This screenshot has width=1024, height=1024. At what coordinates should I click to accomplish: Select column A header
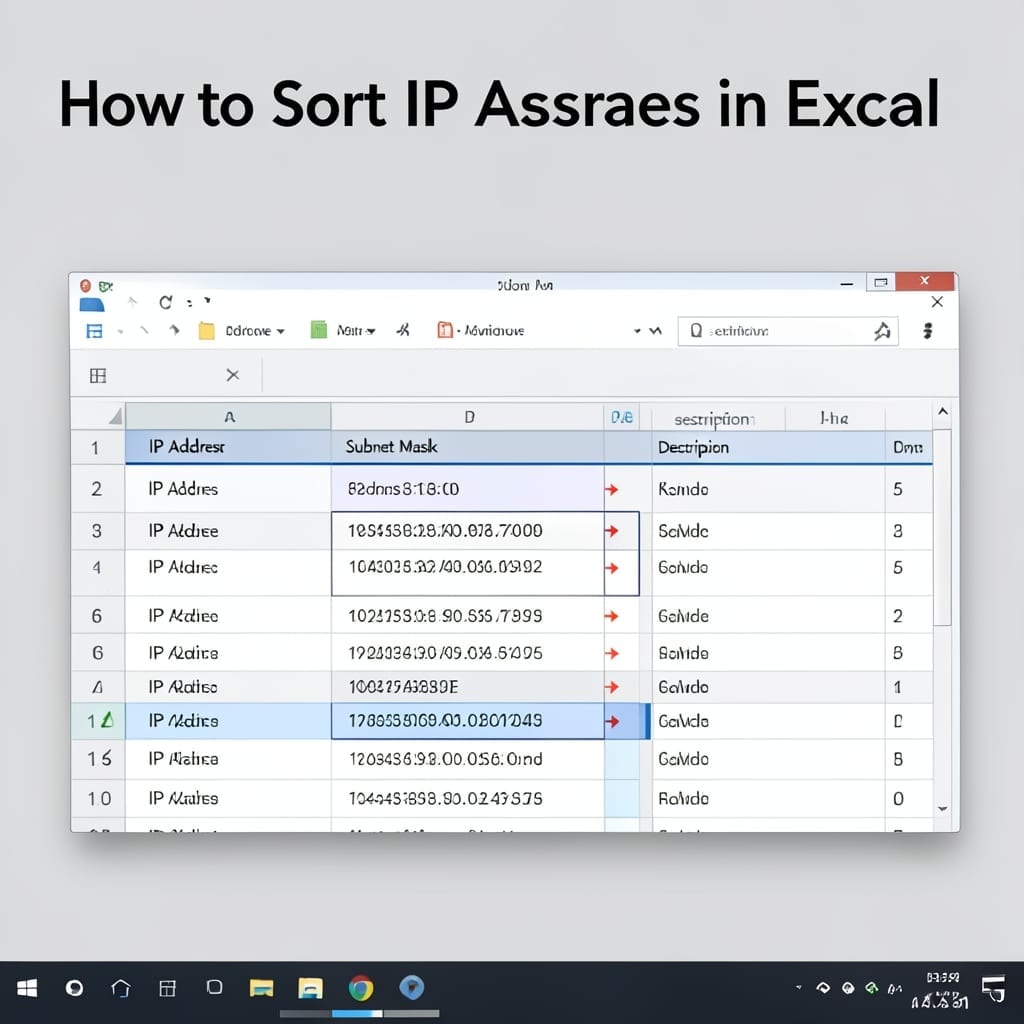(x=229, y=417)
